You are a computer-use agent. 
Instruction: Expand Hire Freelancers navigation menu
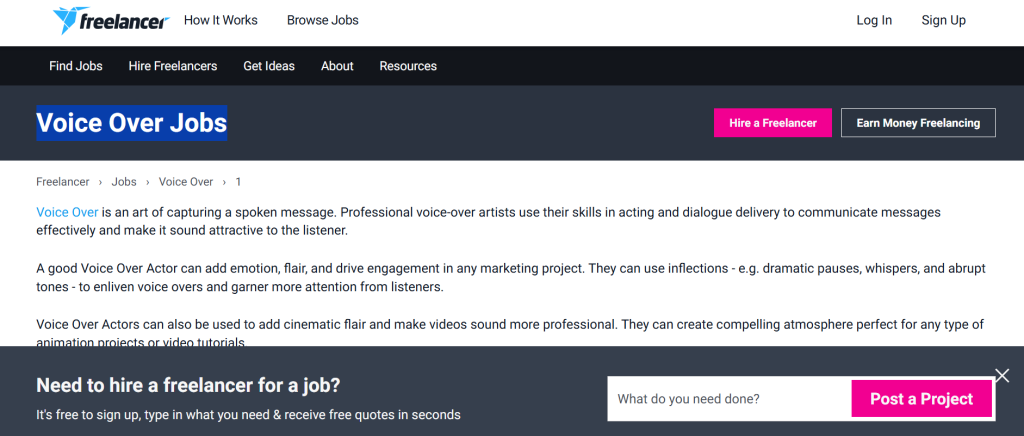173,66
